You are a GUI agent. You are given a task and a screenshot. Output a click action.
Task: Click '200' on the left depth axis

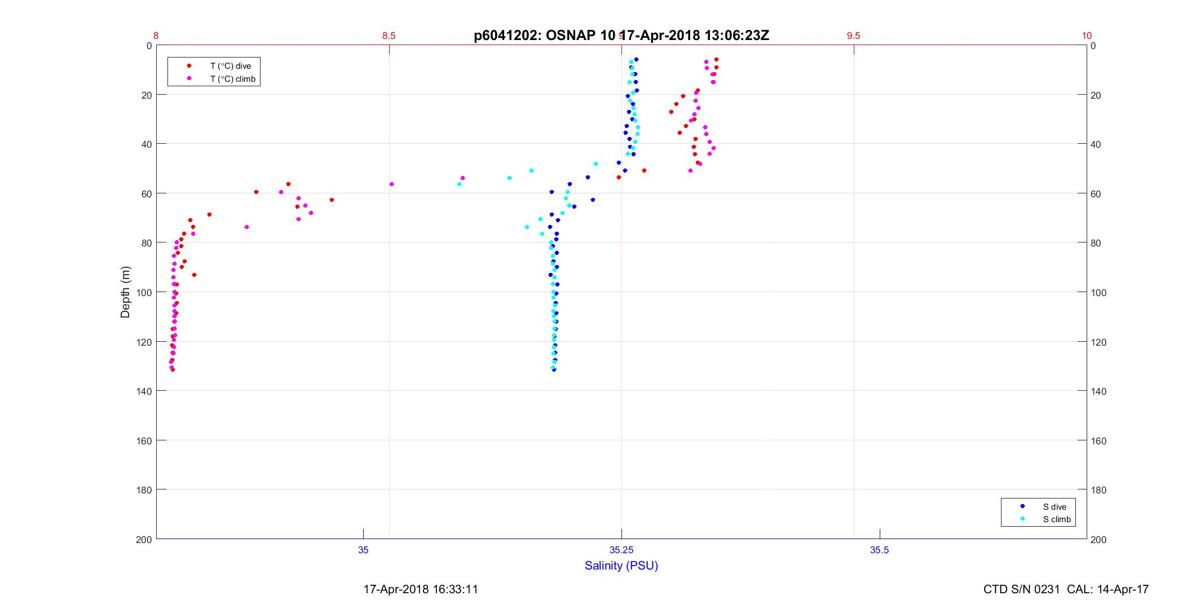click(x=144, y=540)
